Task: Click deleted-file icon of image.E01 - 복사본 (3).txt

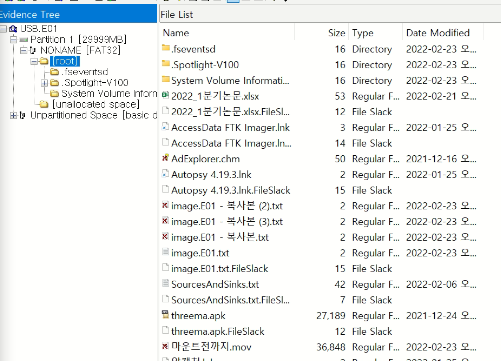Action: [165, 221]
